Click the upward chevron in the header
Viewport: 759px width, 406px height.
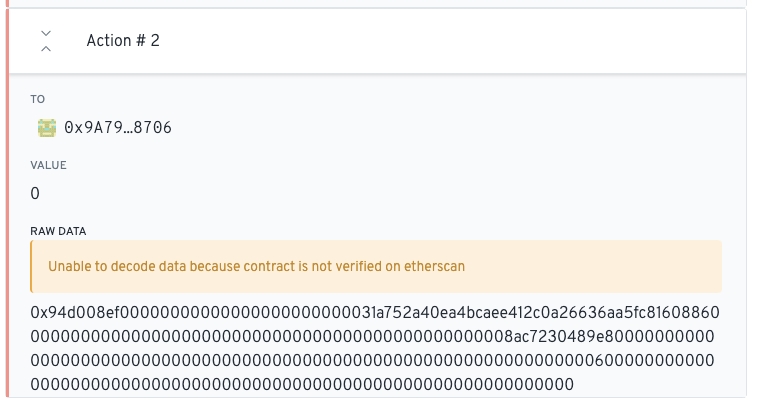pos(46,49)
